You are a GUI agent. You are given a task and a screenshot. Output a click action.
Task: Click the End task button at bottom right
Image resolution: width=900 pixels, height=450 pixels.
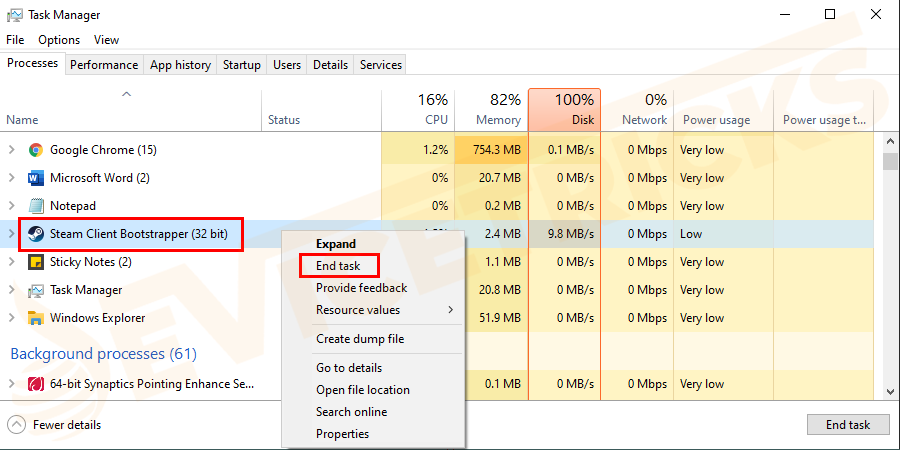point(848,425)
